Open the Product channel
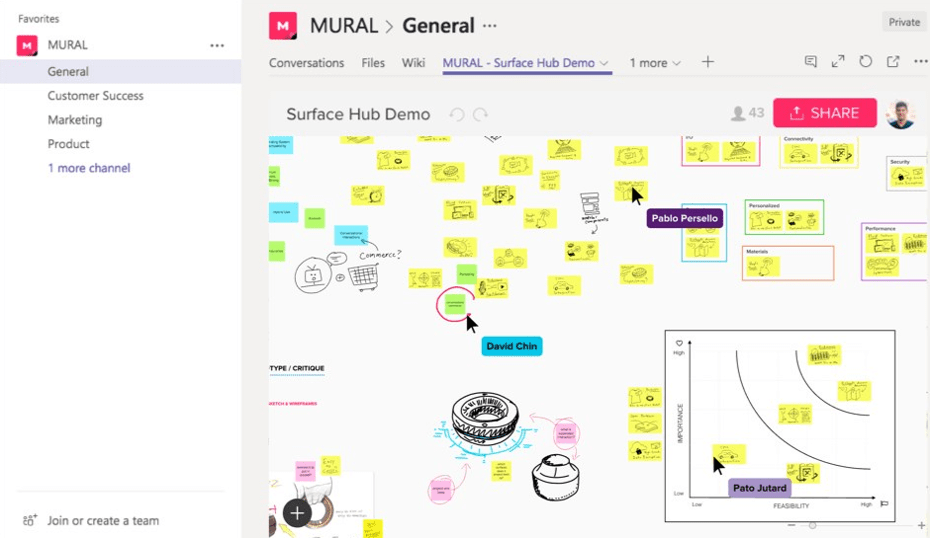Viewport: 930px width, 538px height. (68, 144)
